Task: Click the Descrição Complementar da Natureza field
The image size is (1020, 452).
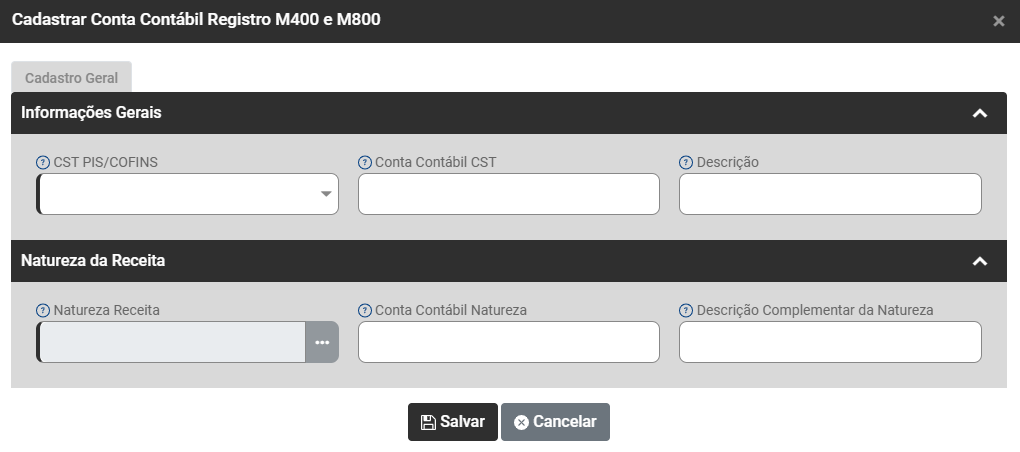Action: pyautogui.click(x=830, y=342)
